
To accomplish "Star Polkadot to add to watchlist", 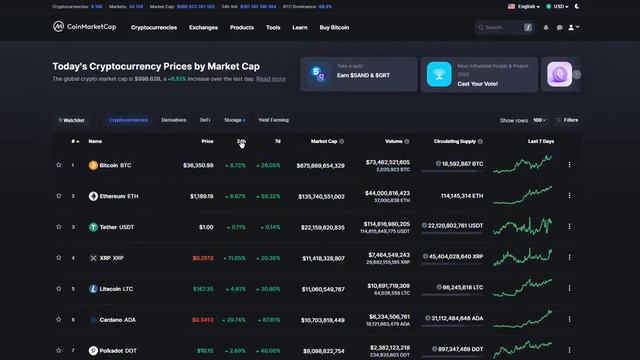I will pyautogui.click(x=59, y=350).
